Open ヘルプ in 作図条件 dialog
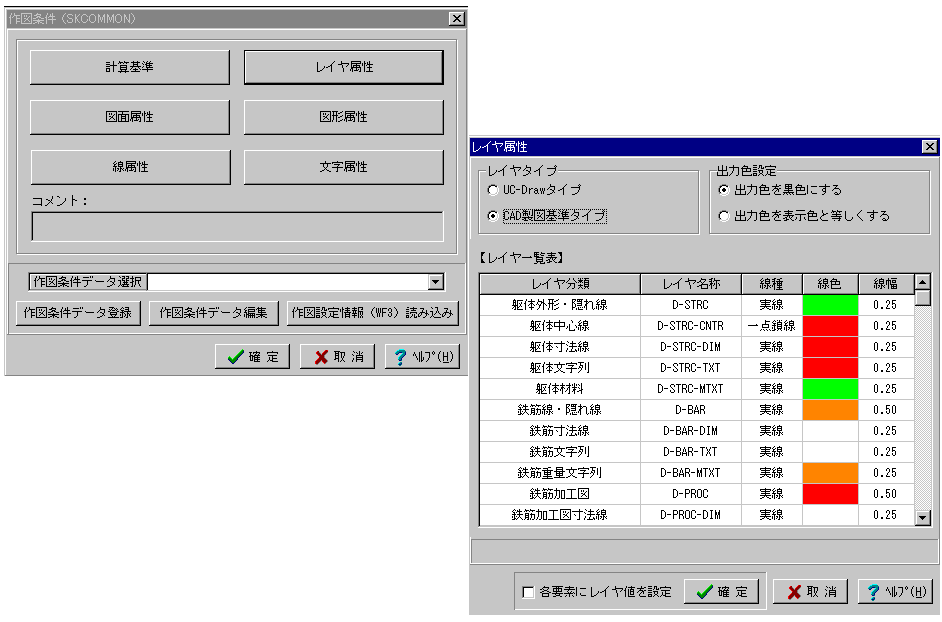This screenshot has height=622, width=942. click(422, 357)
